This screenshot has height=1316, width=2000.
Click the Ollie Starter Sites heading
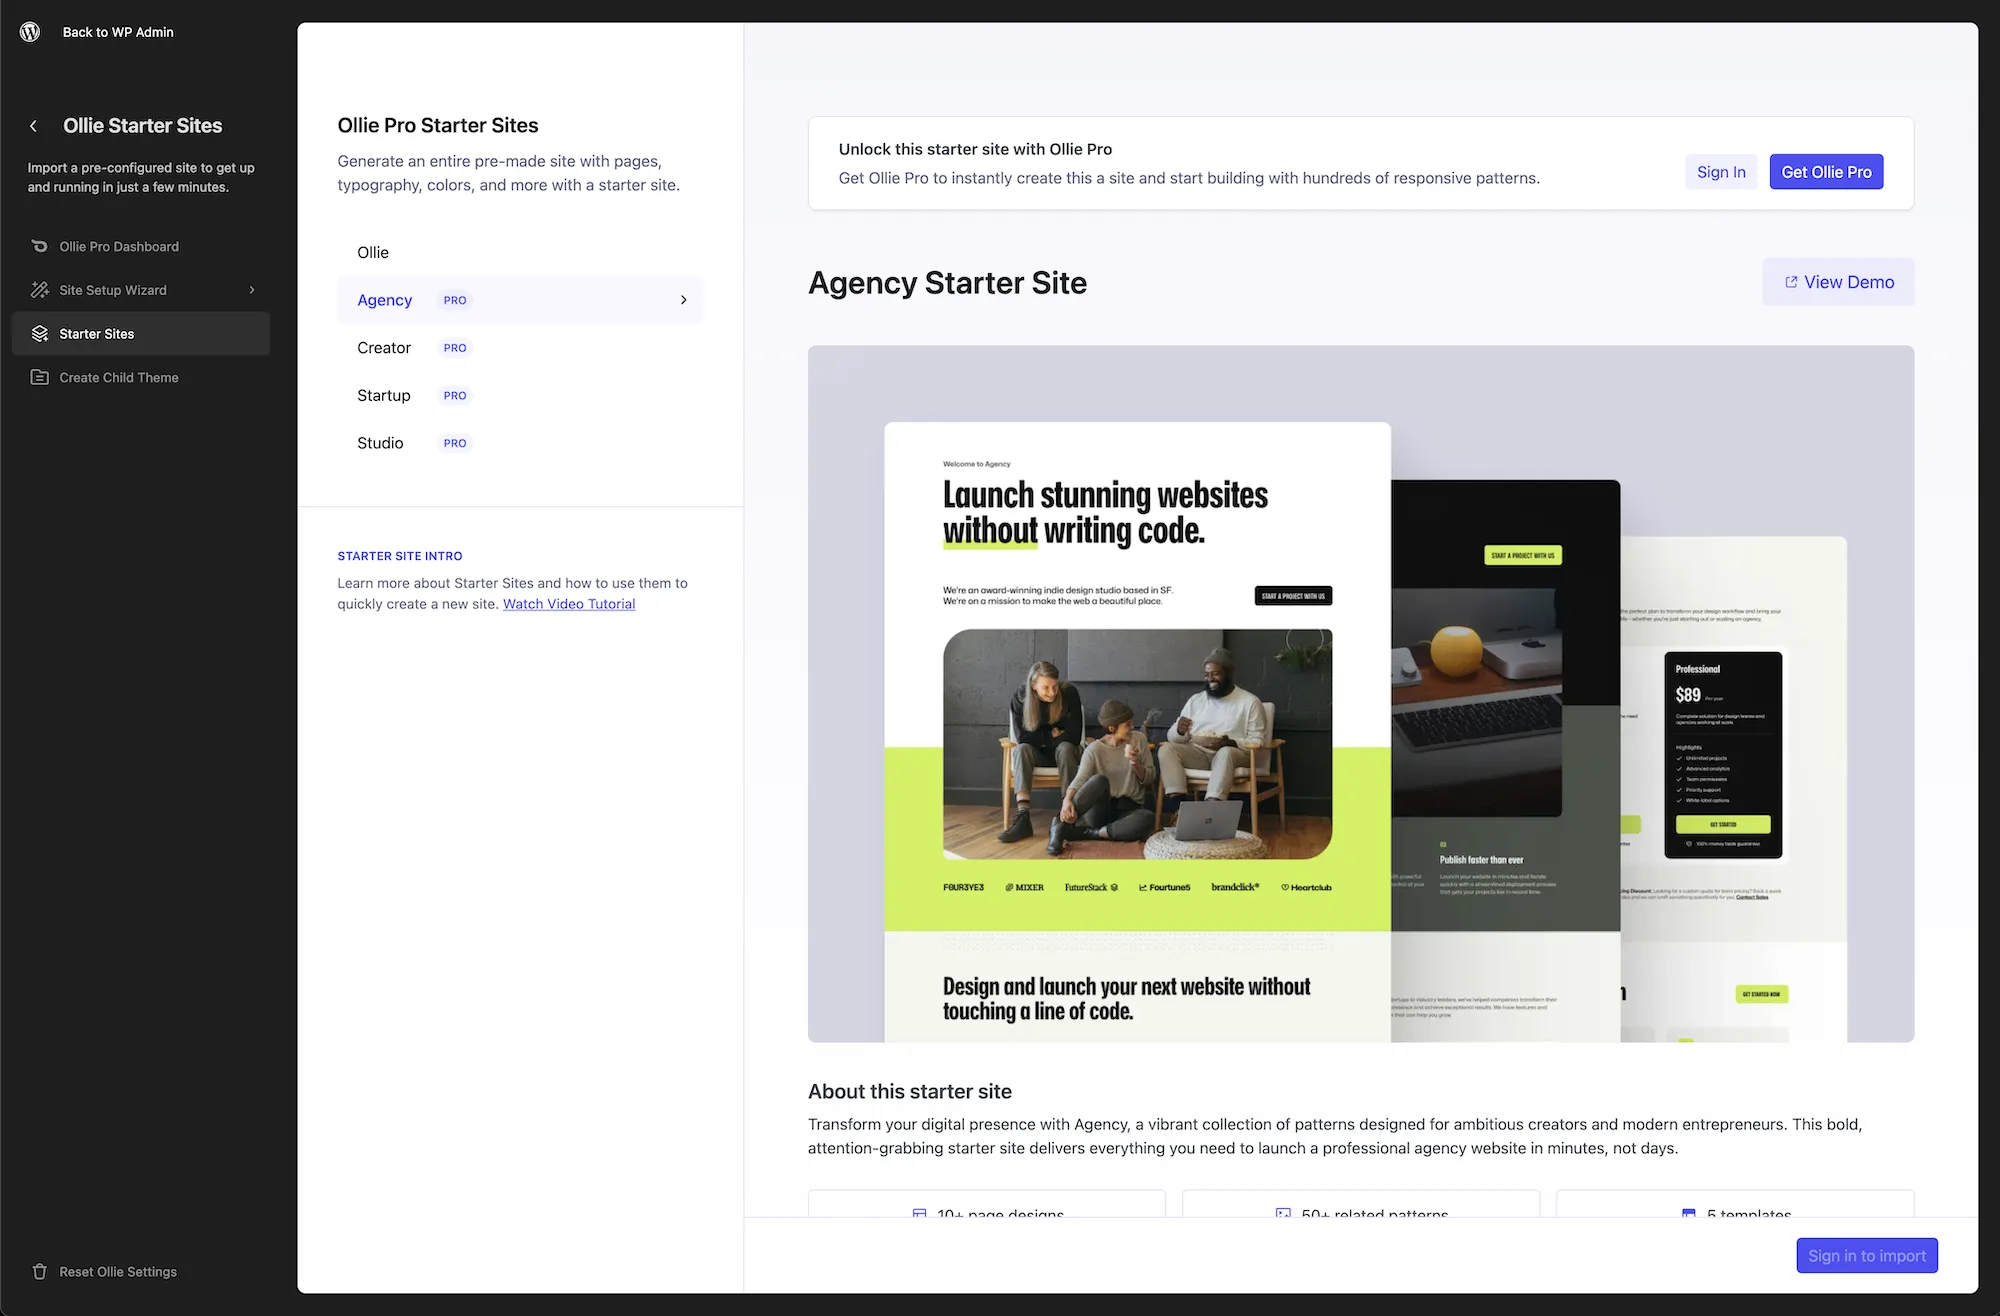143,126
